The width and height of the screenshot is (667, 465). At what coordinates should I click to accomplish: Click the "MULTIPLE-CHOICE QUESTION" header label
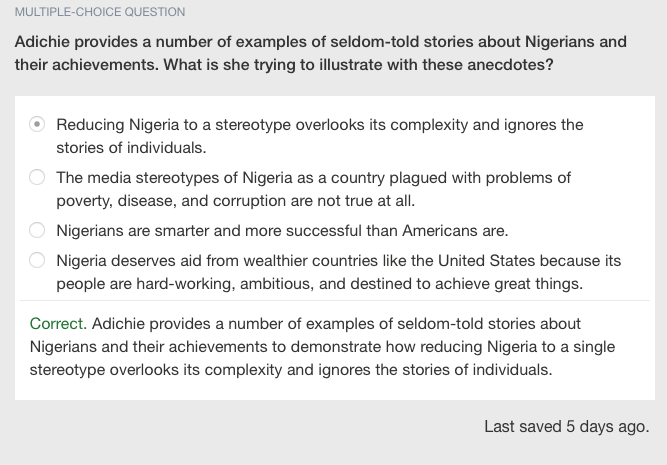(100, 12)
